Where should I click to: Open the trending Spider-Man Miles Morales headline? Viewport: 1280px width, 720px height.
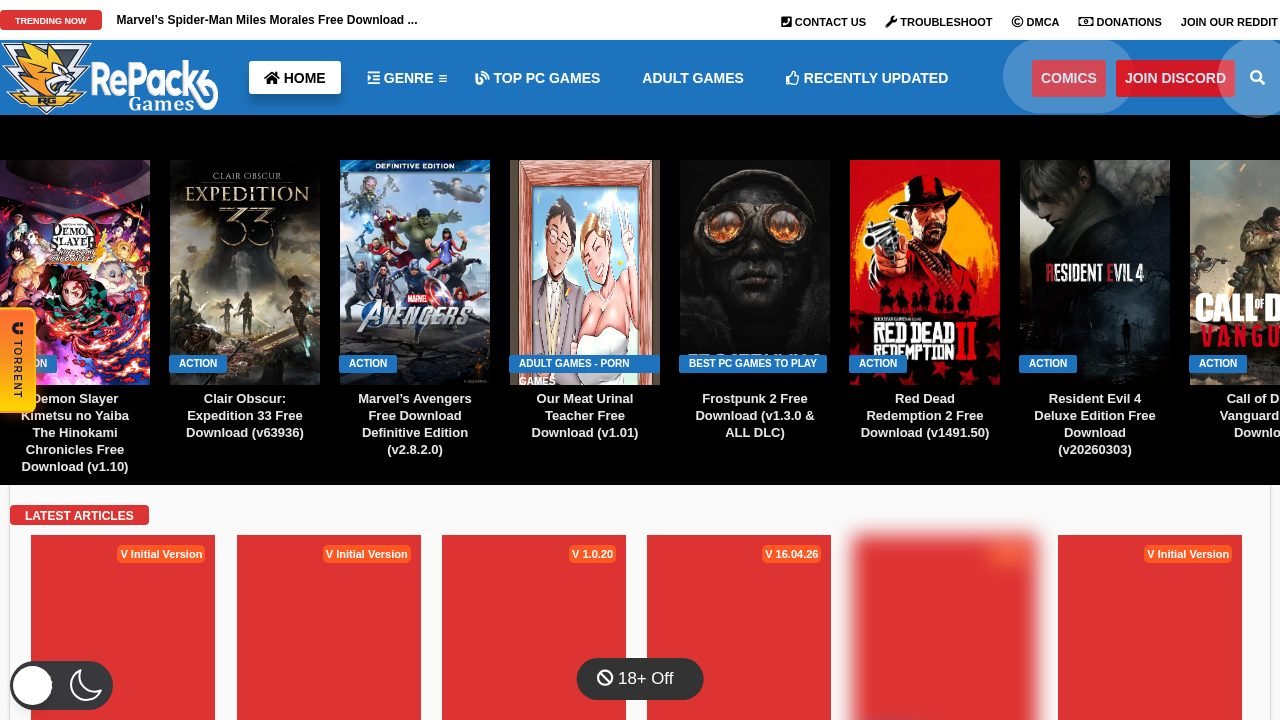coord(267,20)
